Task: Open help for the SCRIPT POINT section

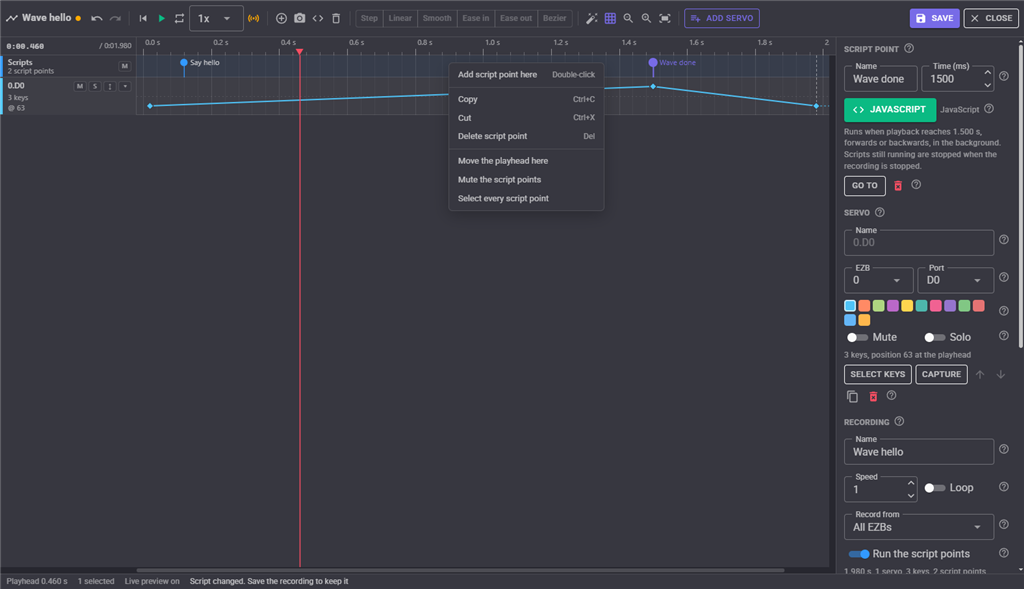Action: (x=909, y=48)
